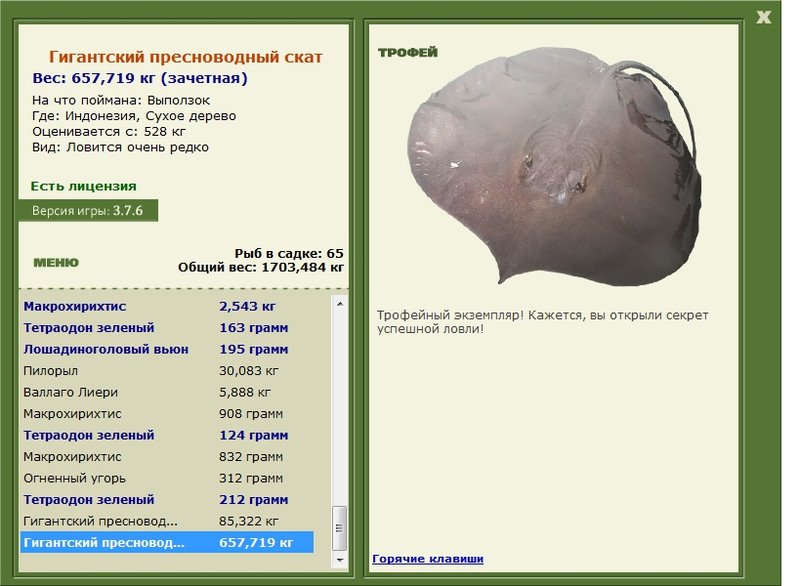
Task: Click the Версия игры: 3.7.6 label
Action: (x=88, y=211)
